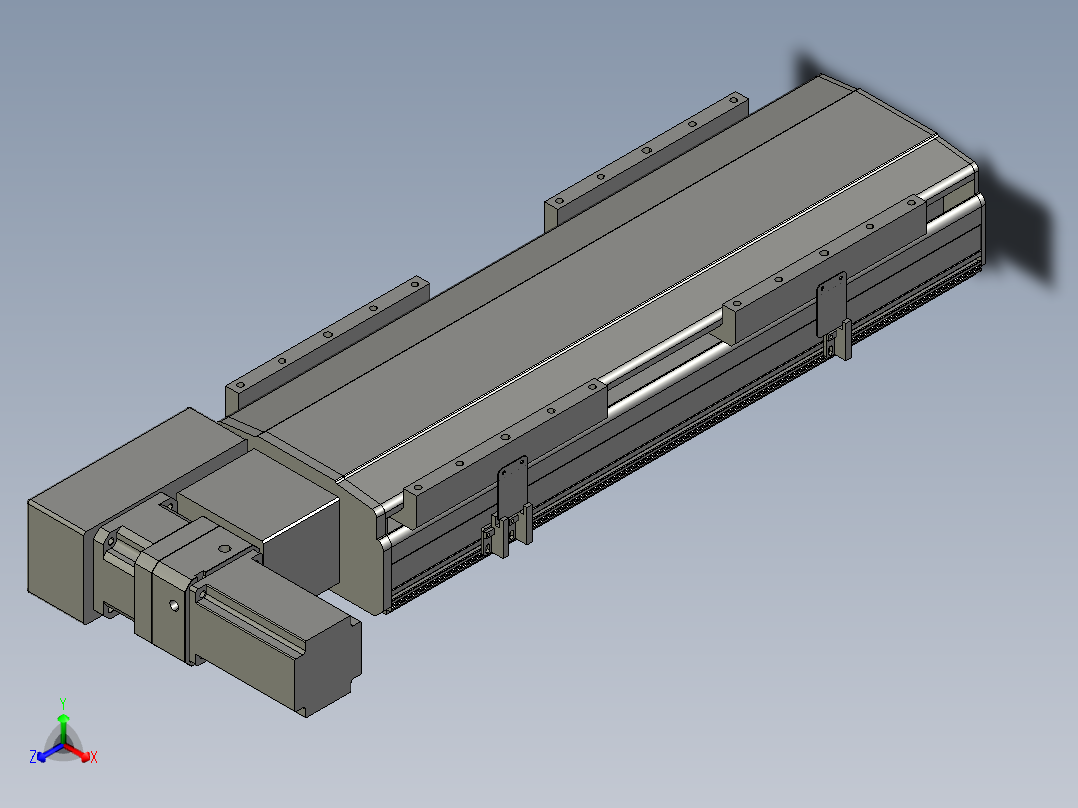This screenshot has width=1078, height=808.
Task: Select the rear sensor bracket plate
Action: point(832,303)
